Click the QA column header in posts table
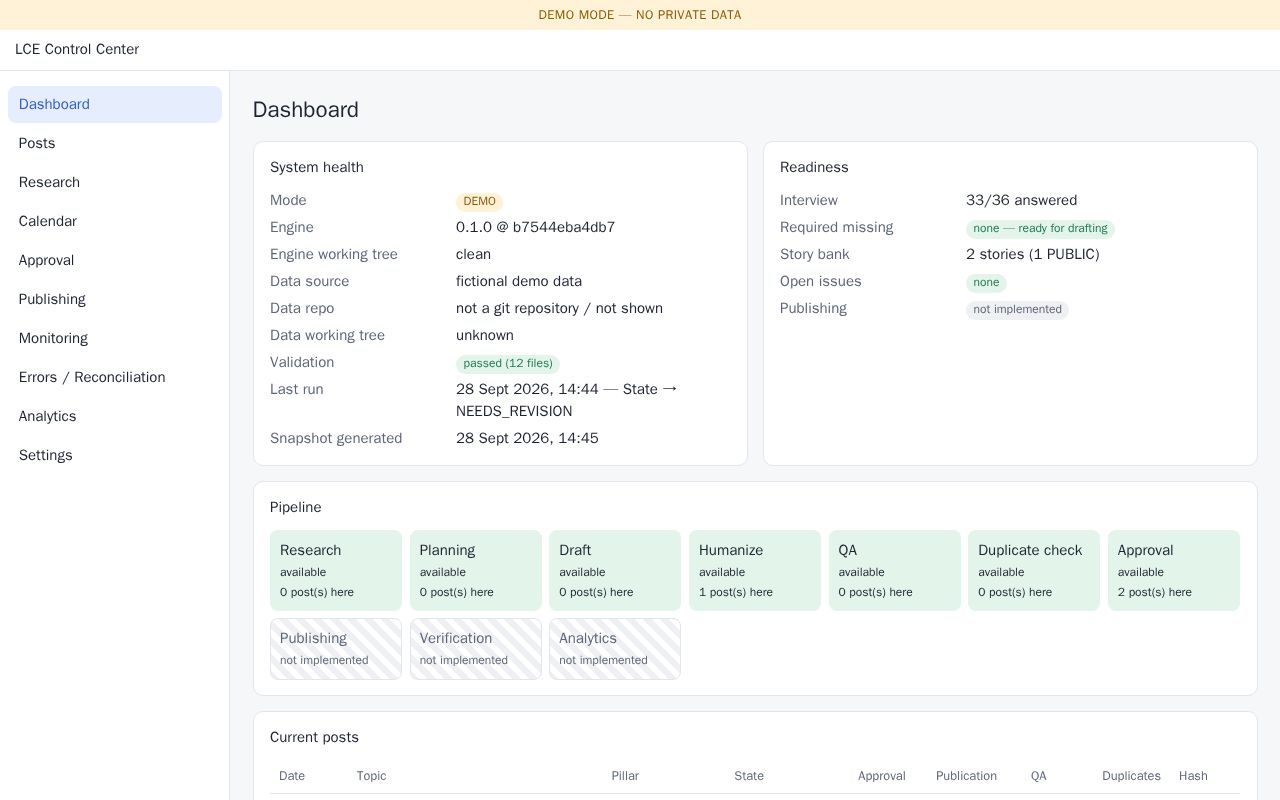 [1039, 776]
